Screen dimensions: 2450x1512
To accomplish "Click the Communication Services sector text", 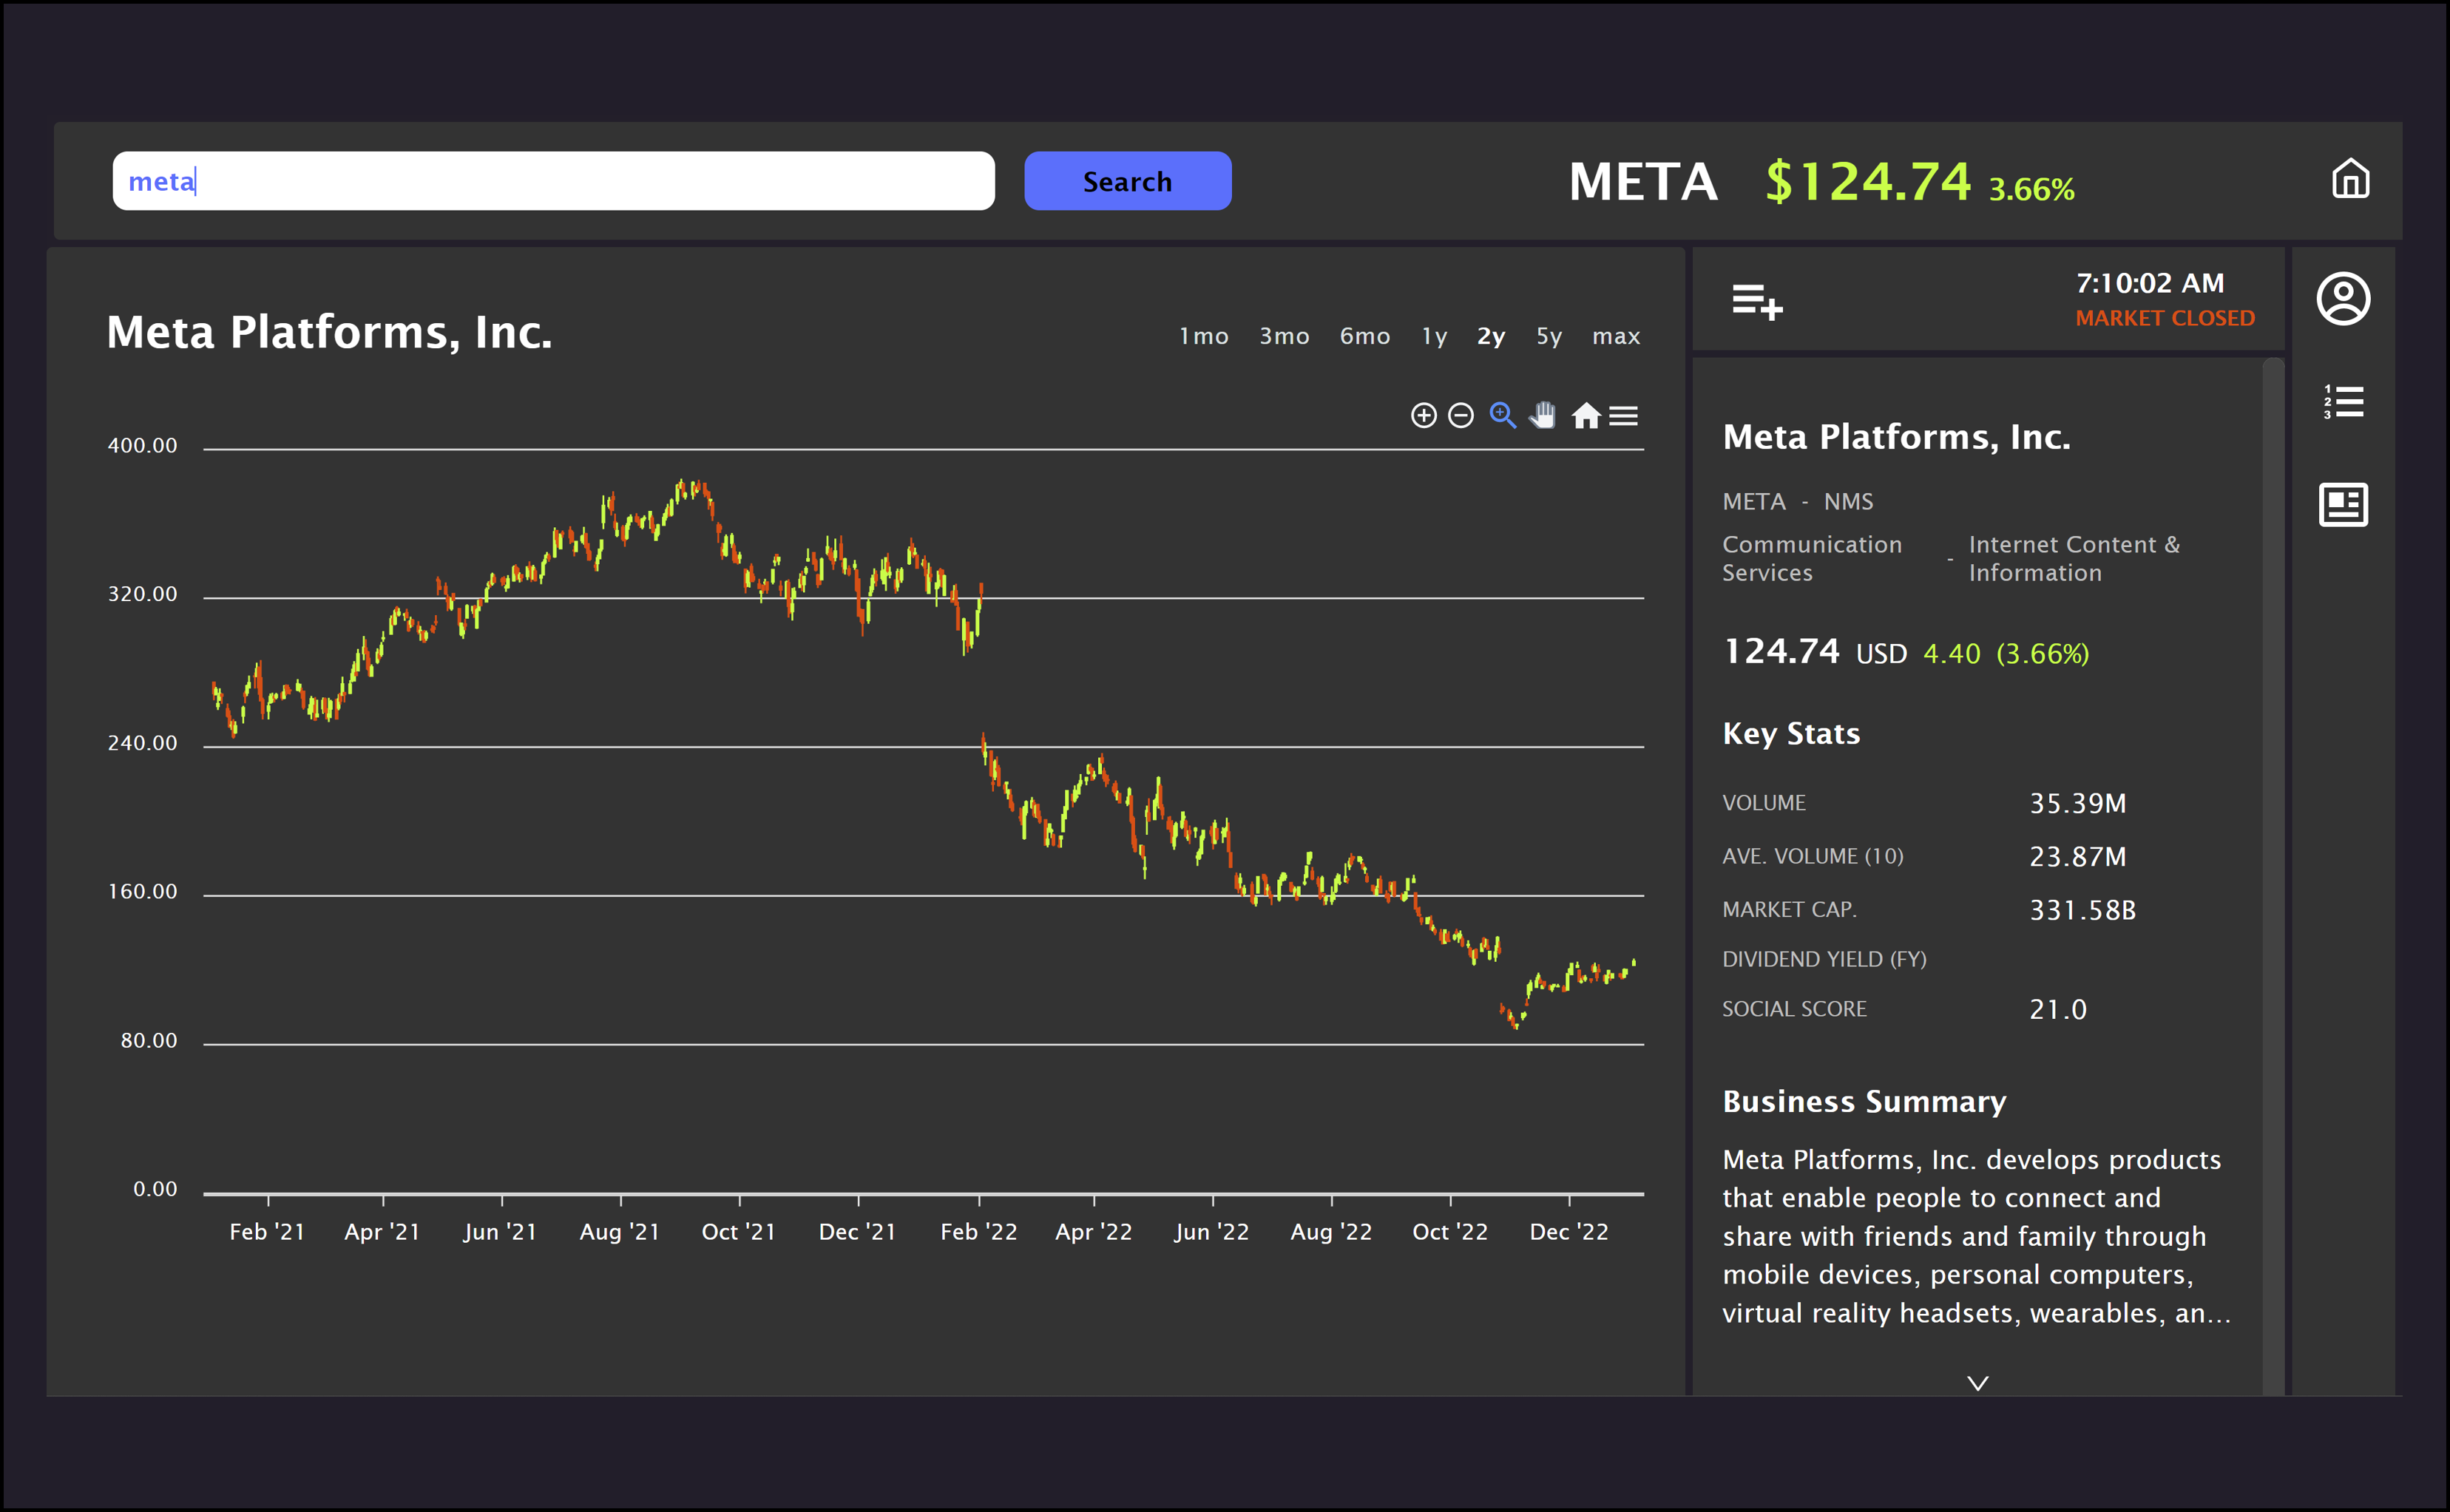I will click(x=1811, y=559).
